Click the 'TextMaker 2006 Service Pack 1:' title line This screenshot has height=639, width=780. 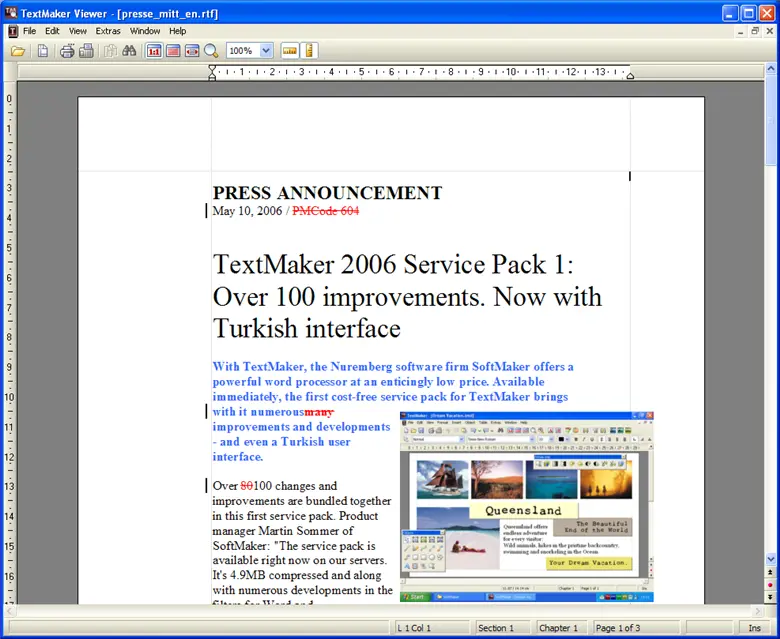pos(393,264)
